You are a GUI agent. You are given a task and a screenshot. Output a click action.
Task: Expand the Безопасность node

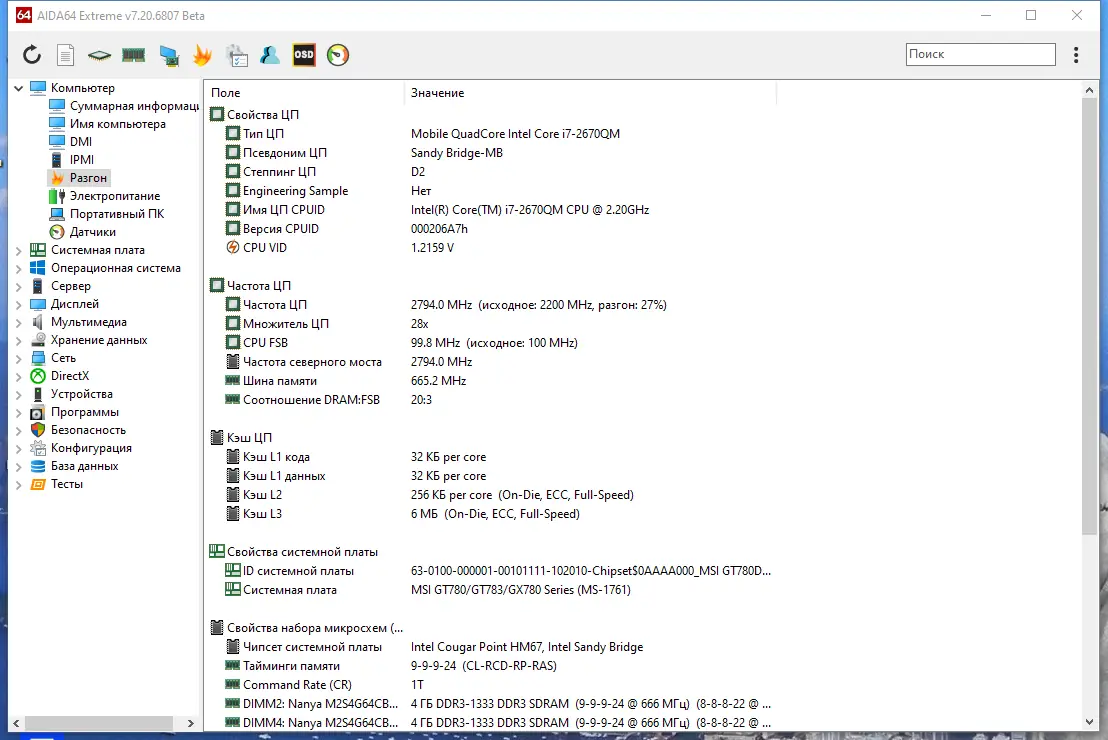(18, 430)
